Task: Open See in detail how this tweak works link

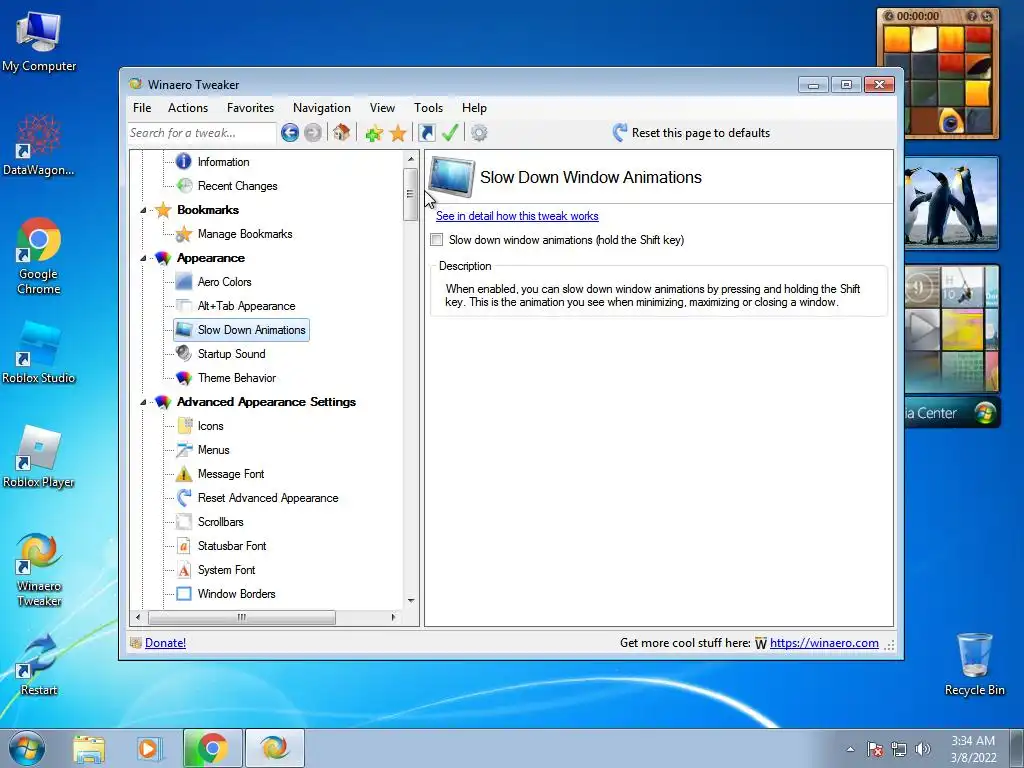Action: click(517, 216)
